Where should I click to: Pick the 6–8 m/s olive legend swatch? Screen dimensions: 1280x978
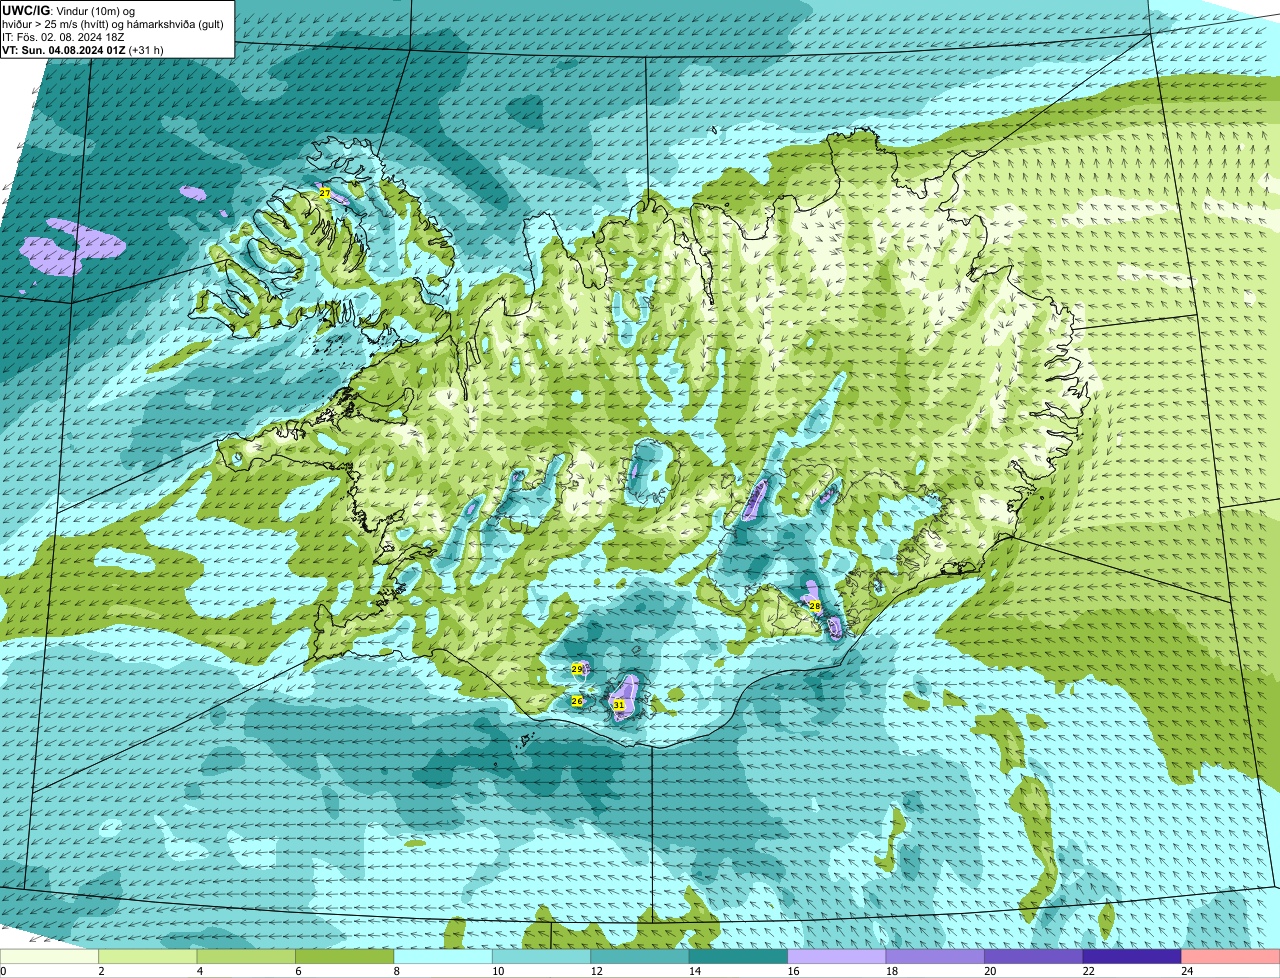coord(345,957)
